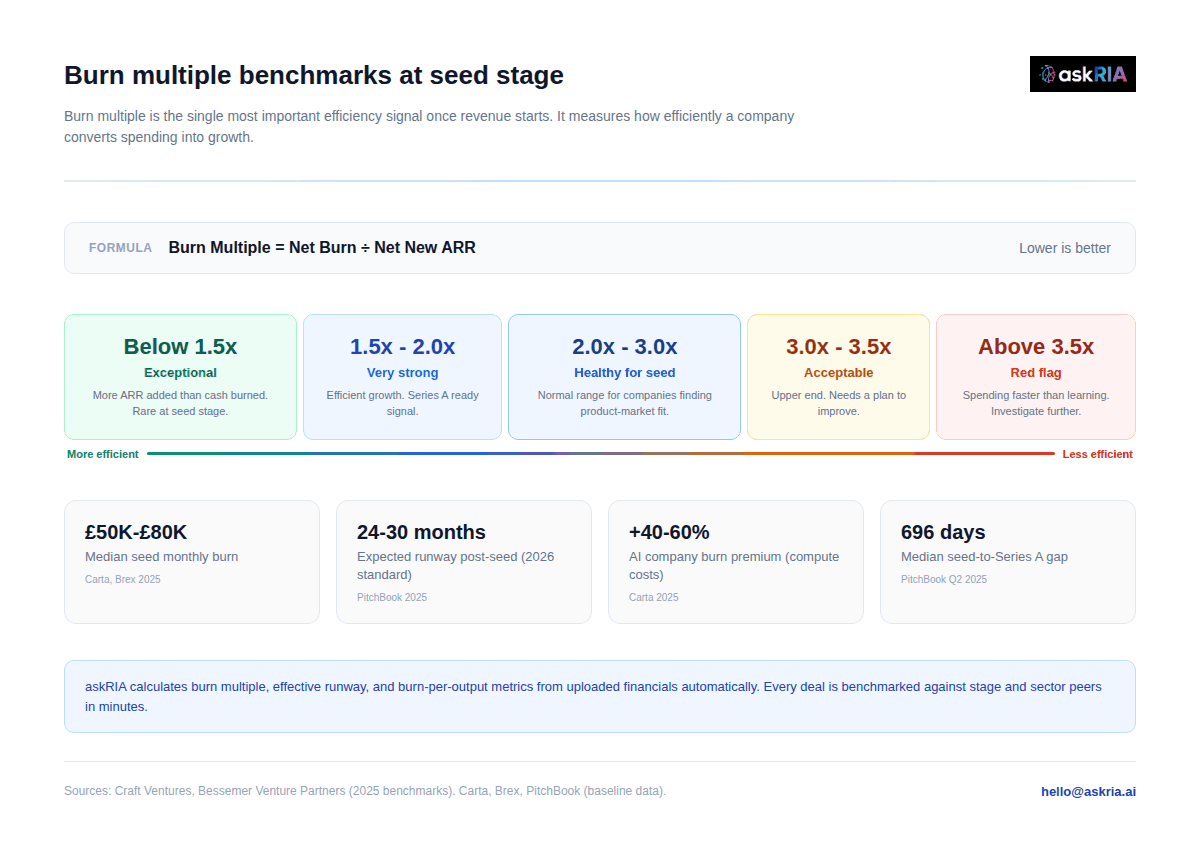Click the FORMULA label
This screenshot has width=1200, height=853.
tap(120, 248)
